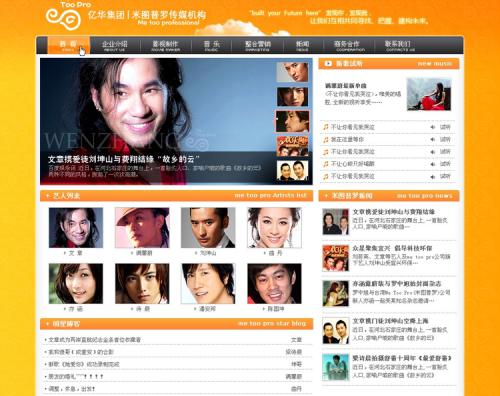Click the plus icon in the me too pro news header
Screen dimensions: 500x396
326,196
